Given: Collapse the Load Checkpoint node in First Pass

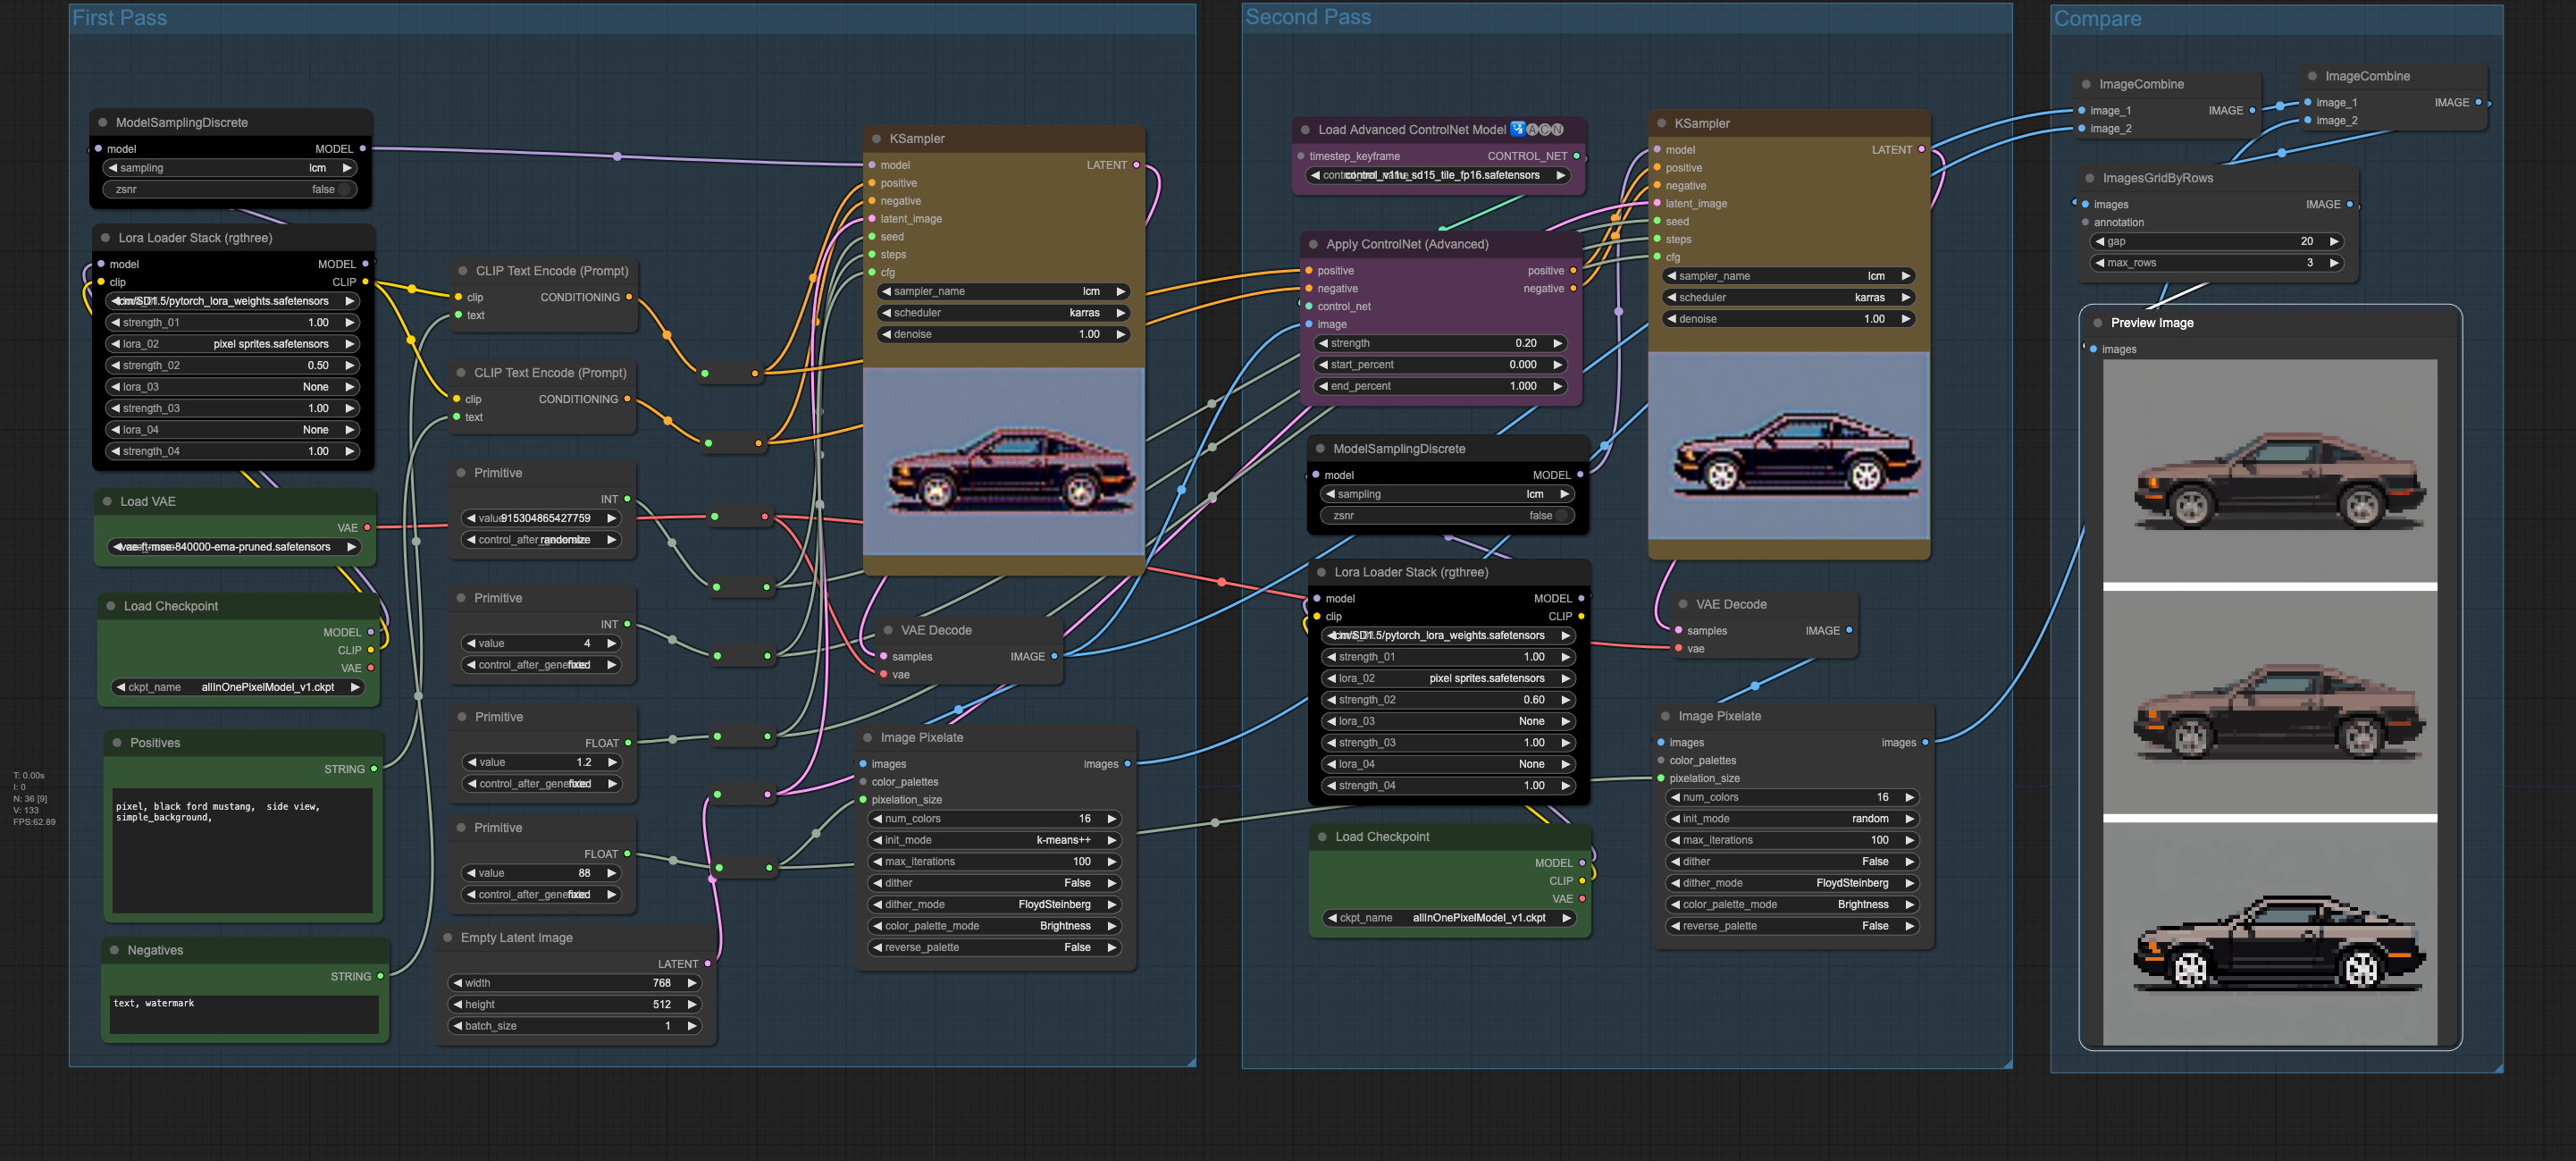Looking at the screenshot, I should pyautogui.click(x=110, y=606).
